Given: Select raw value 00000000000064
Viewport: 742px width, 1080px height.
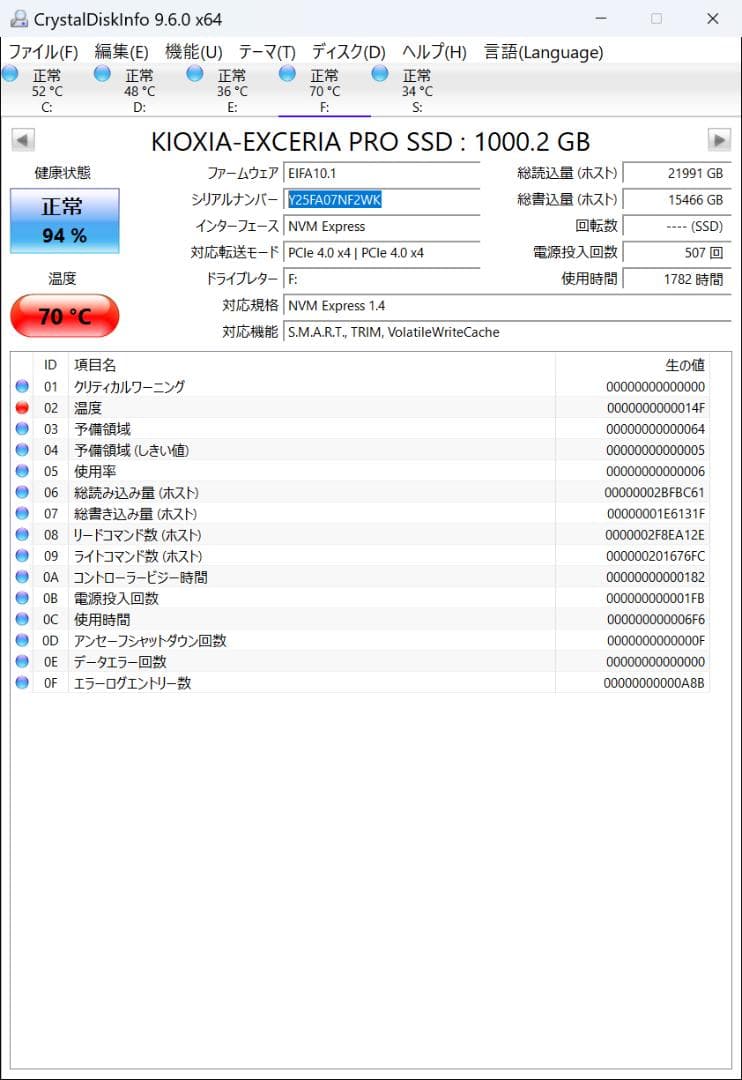Looking at the screenshot, I should (x=655, y=429).
